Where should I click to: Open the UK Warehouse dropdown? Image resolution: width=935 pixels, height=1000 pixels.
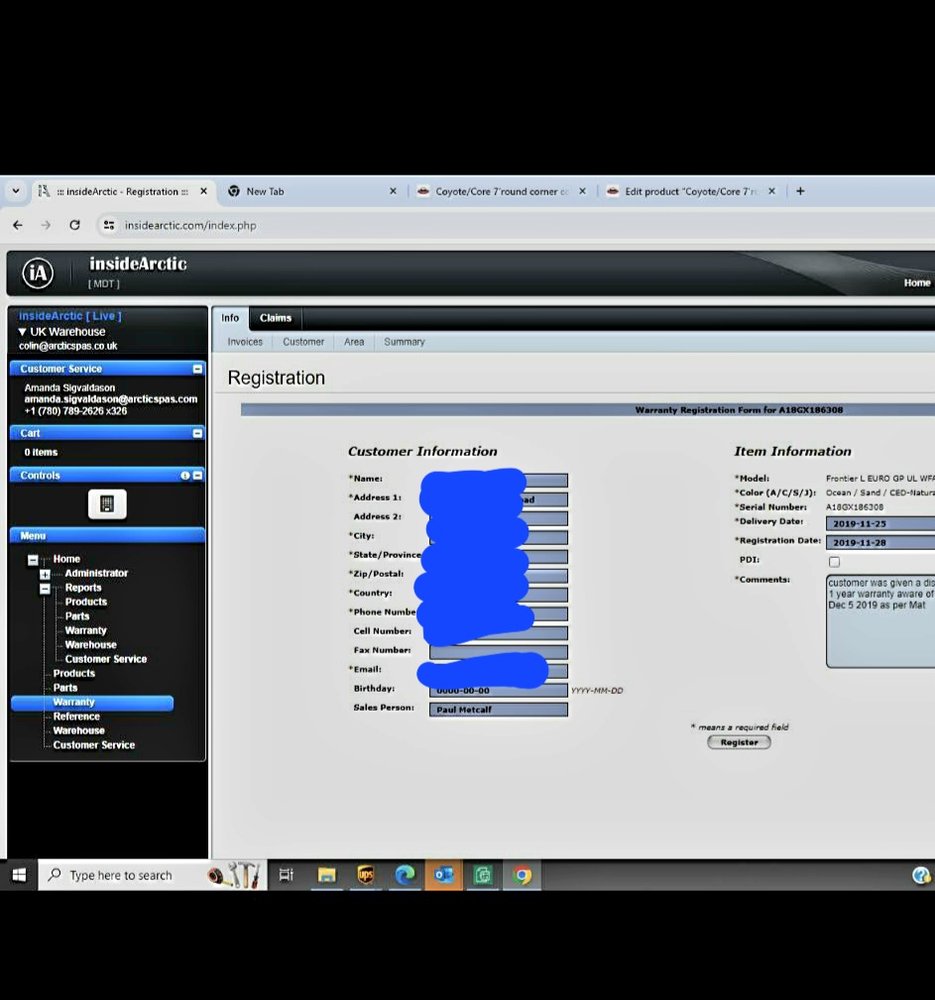click(x=22, y=332)
